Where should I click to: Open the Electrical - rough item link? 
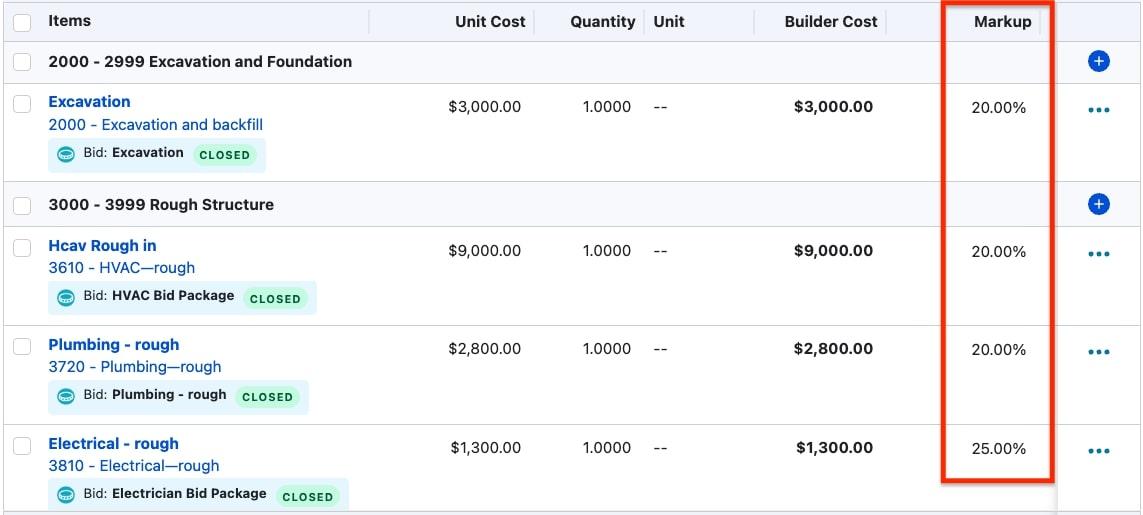coord(113,444)
